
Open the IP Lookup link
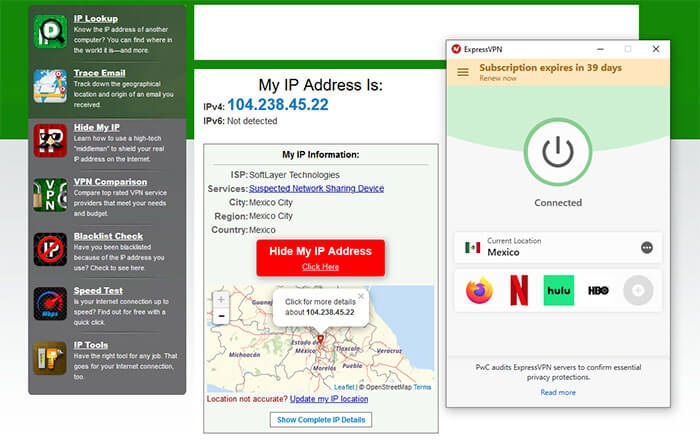(x=96, y=19)
